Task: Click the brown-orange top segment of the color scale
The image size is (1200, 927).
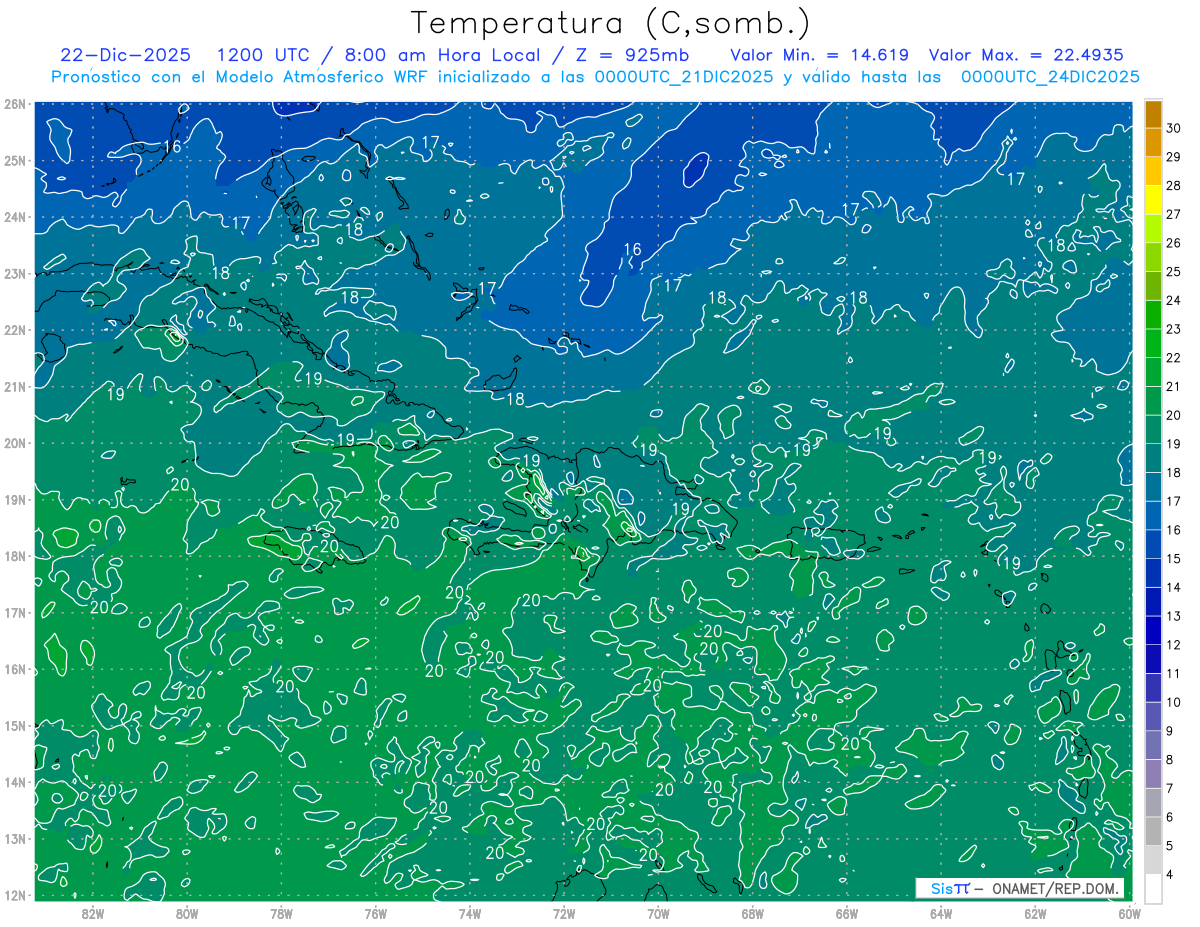Action: click(x=1153, y=114)
